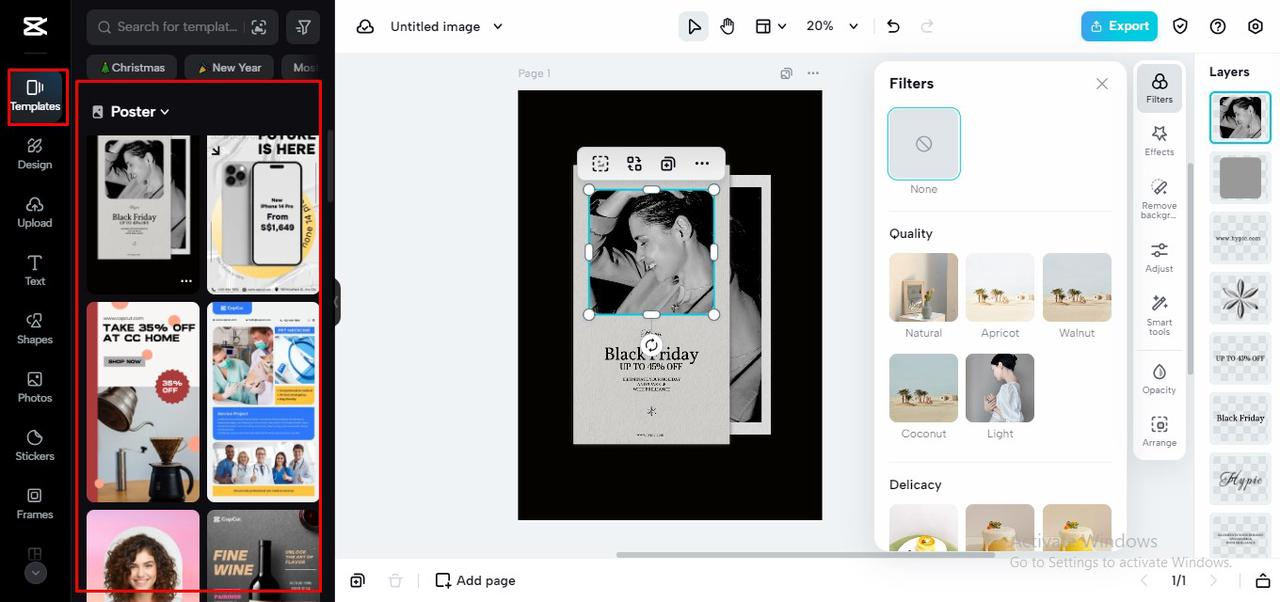Open the CapCut home logo
The image size is (1280, 602).
(35, 26)
